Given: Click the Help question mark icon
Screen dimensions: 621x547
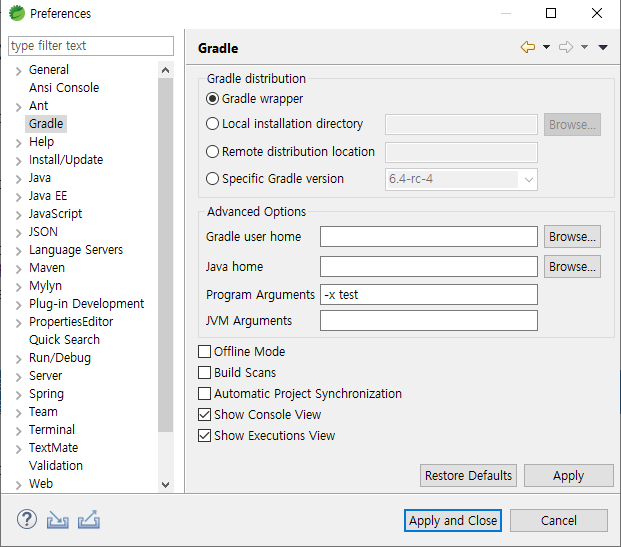Looking at the screenshot, I should [x=27, y=519].
